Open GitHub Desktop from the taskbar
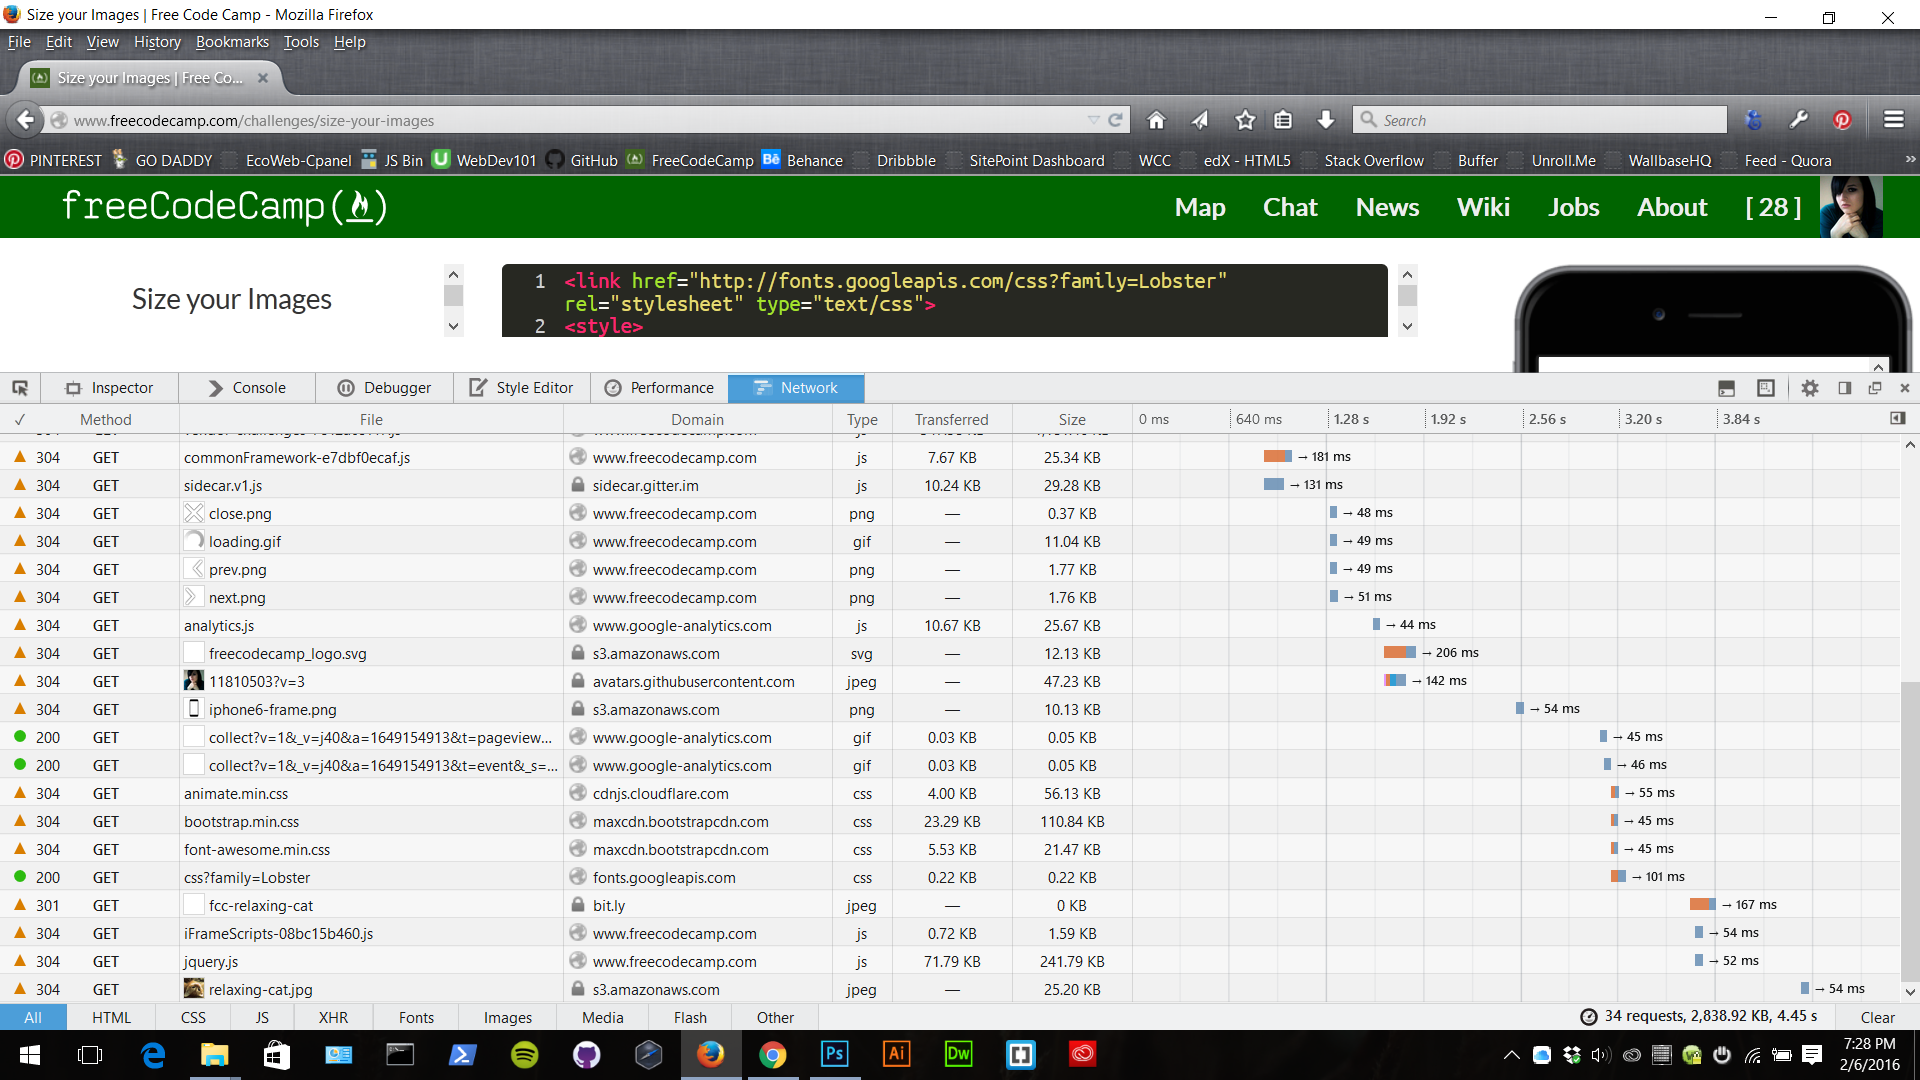 click(x=586, y=1054)
